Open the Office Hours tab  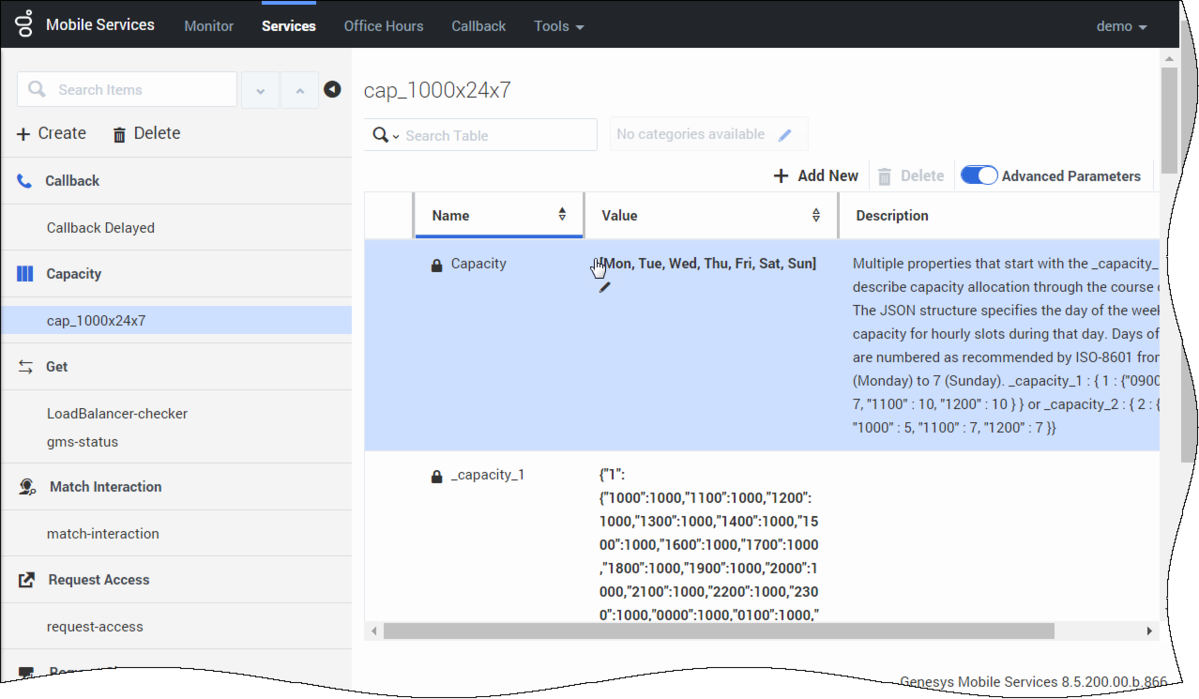383,26
